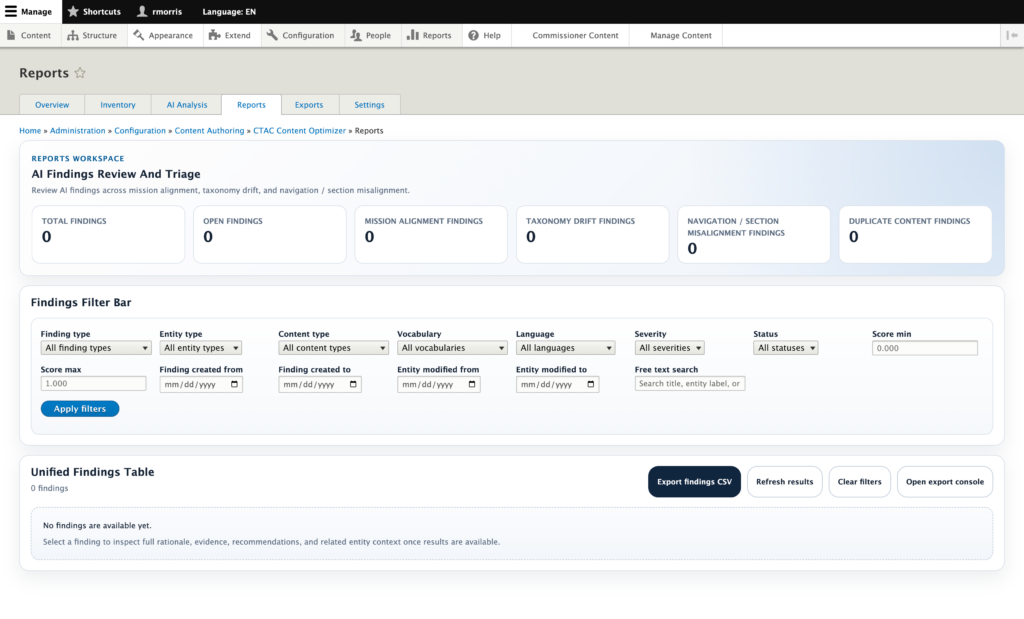This screenshot has width=1024, height=619.
Task: Click the Apply filters button
Action: 80,409
